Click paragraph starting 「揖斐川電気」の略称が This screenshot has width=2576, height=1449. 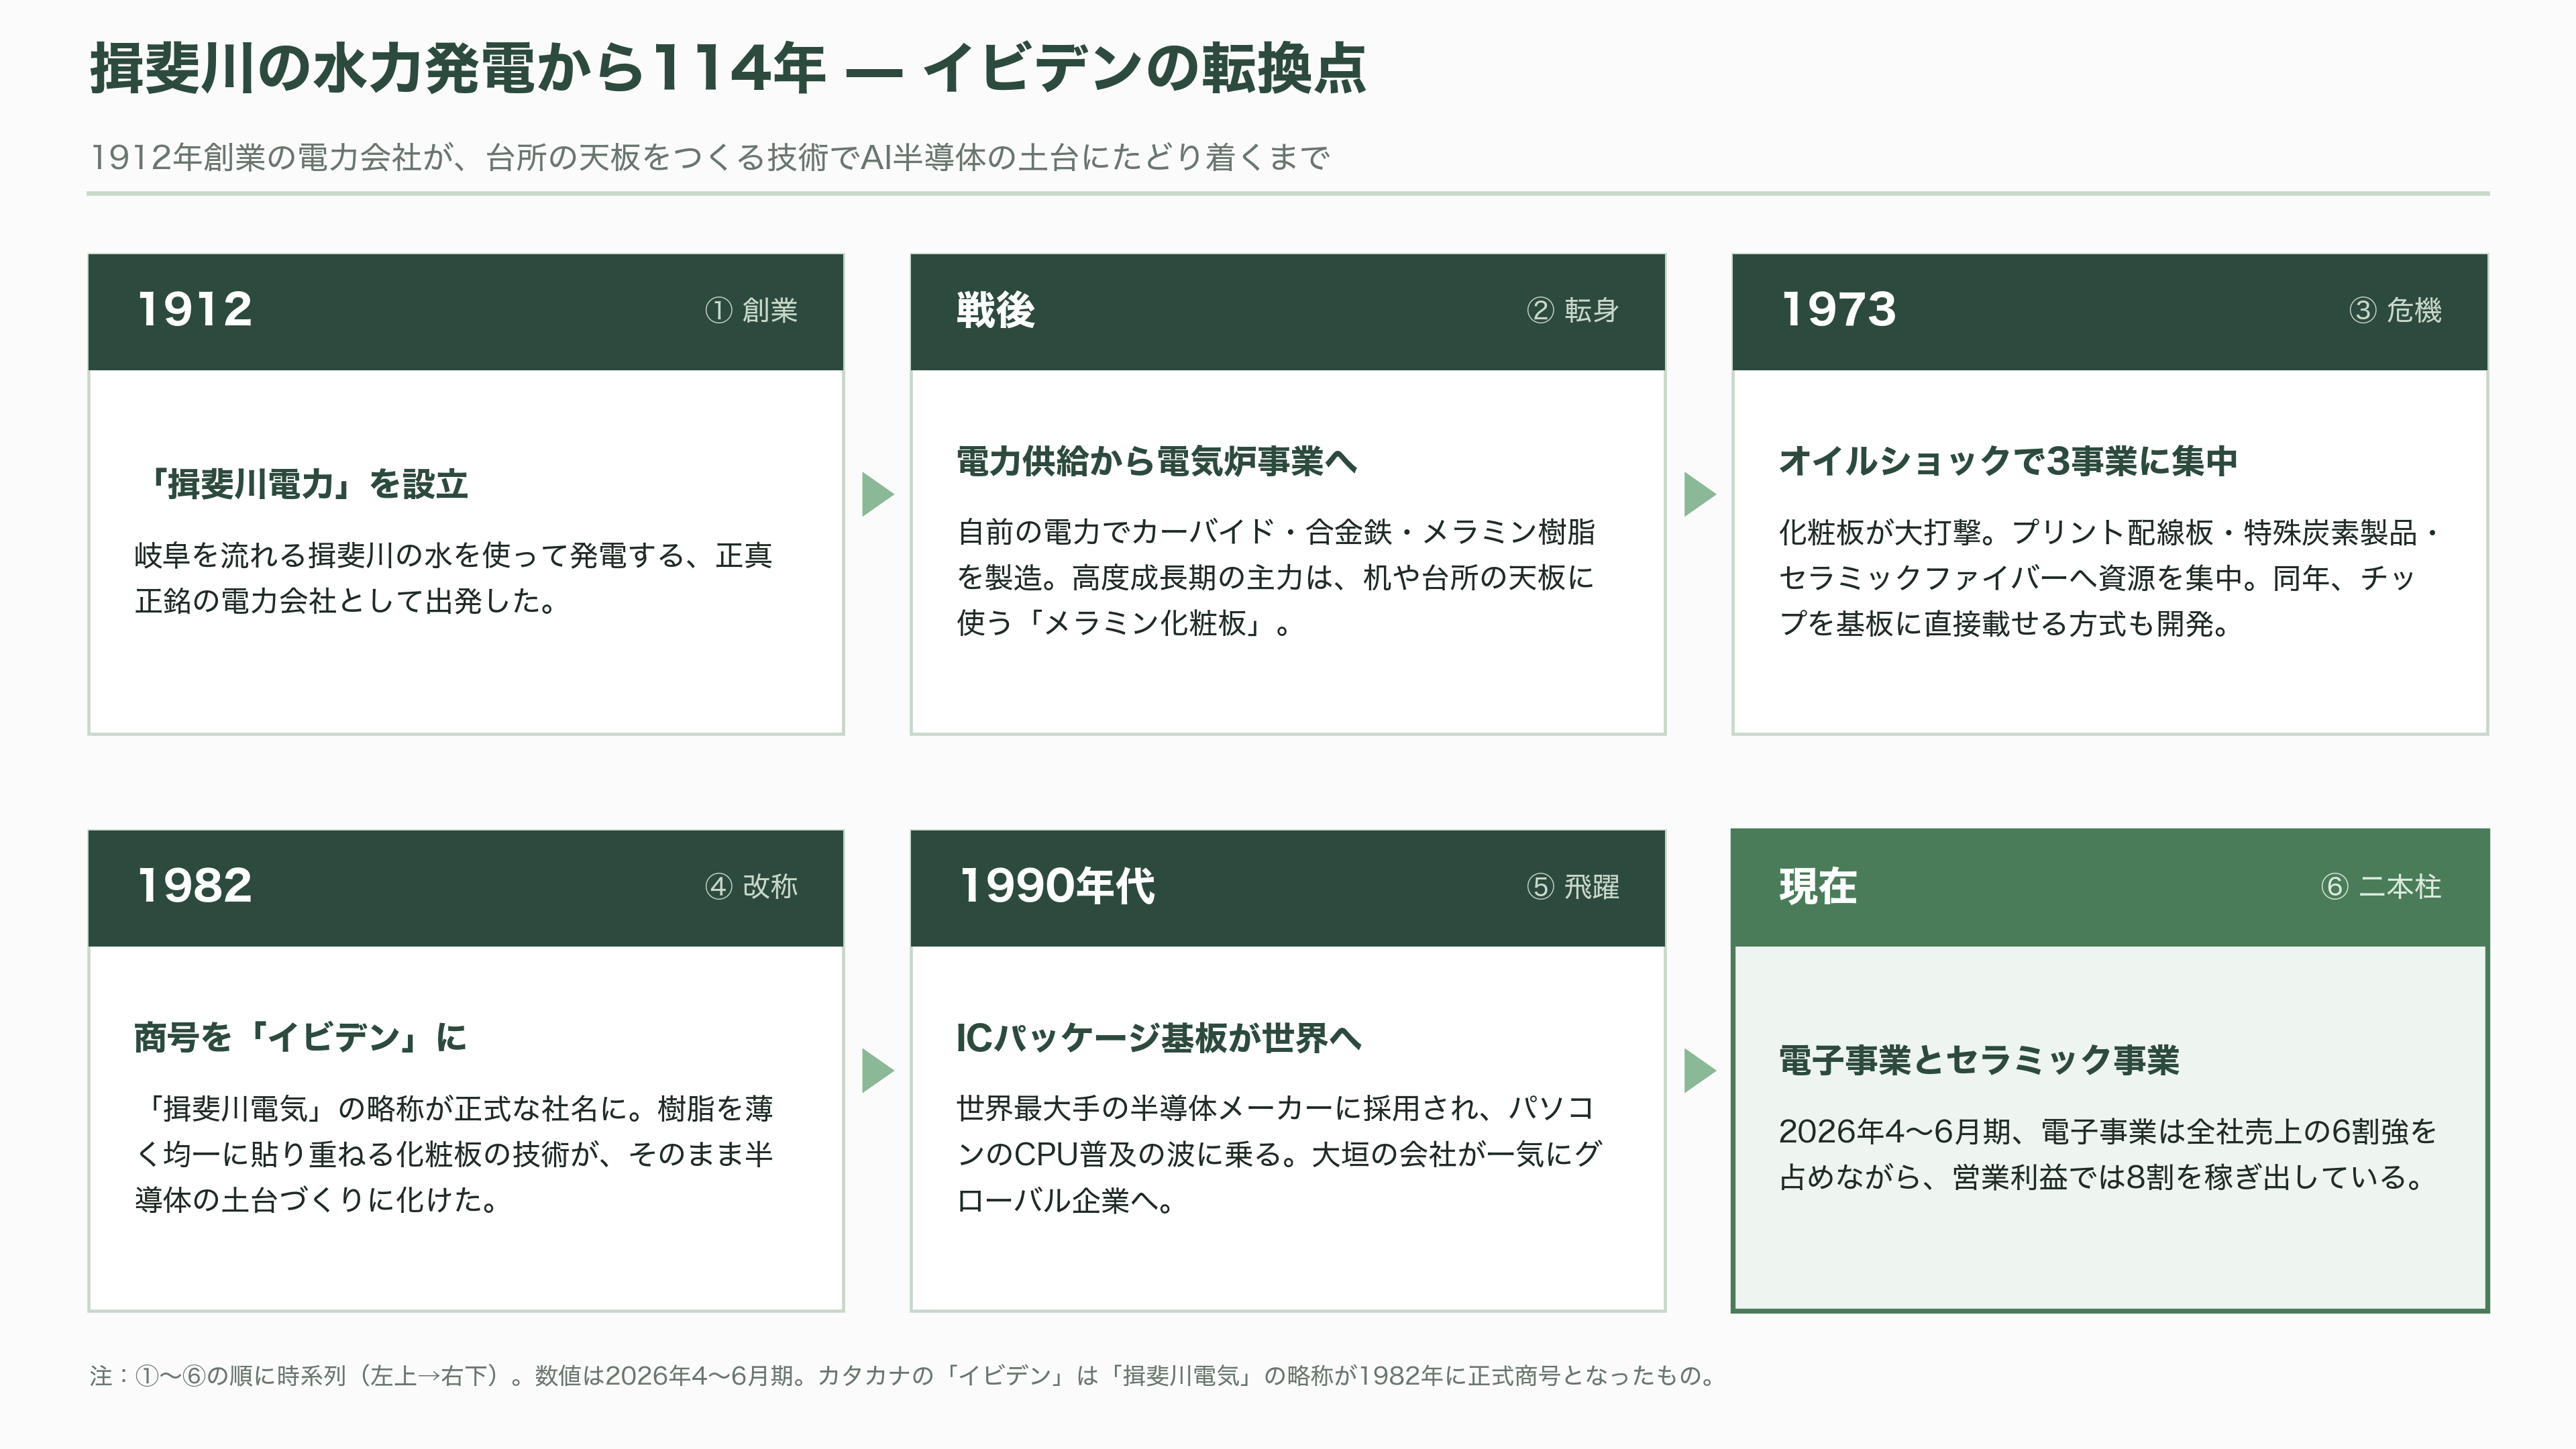(x=453, y=1154)
